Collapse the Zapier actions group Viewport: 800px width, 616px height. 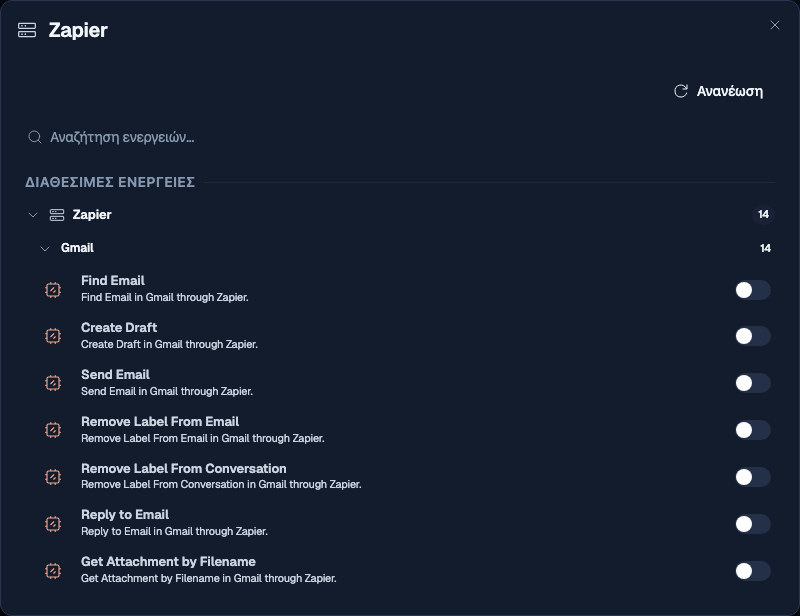coord(33,215)
